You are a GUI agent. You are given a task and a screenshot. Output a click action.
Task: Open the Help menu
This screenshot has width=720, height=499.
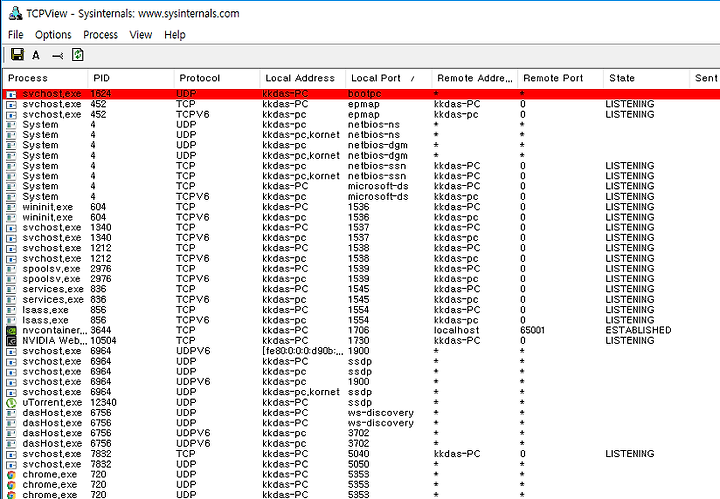pyautogui.click(x=175, y=35)
